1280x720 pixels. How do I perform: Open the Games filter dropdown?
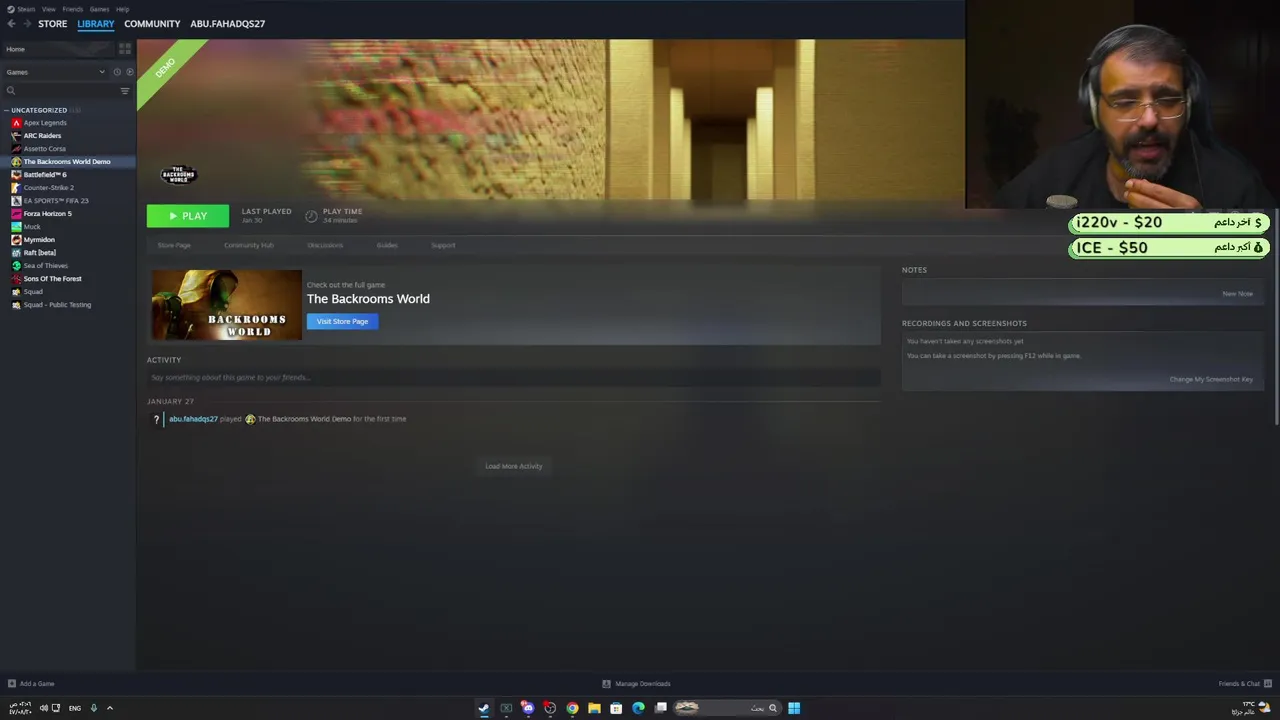click(55, 72)
